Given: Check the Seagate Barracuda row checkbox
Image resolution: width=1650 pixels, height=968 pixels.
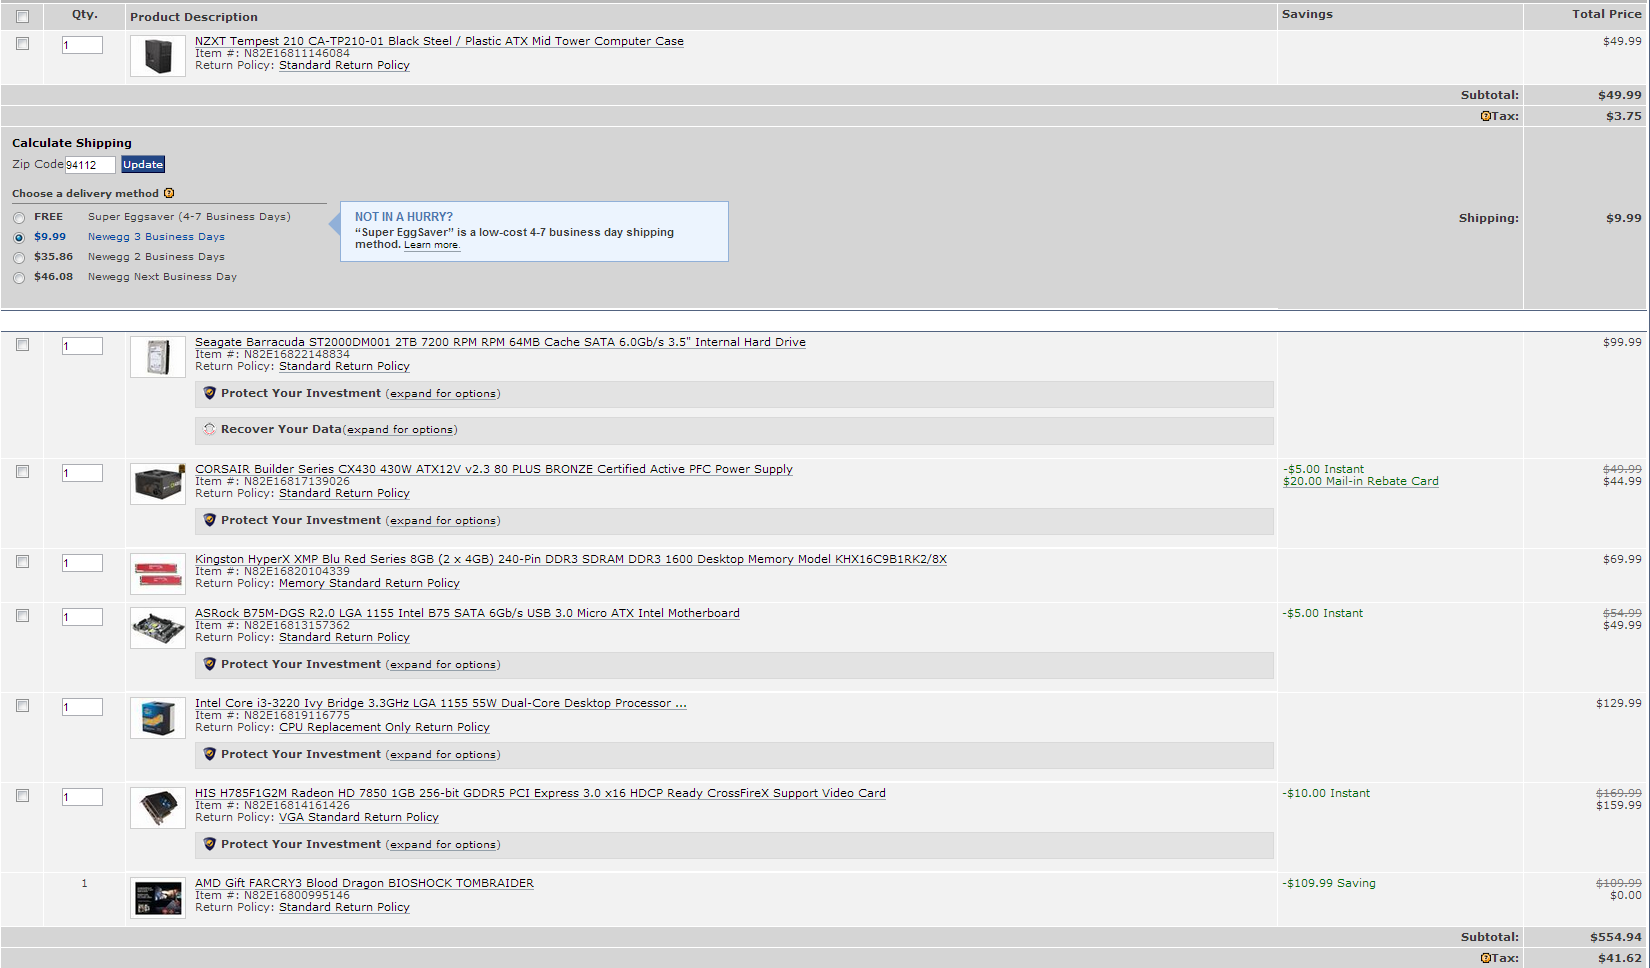Looking at the screenshot, I should (x=23, y=345).
